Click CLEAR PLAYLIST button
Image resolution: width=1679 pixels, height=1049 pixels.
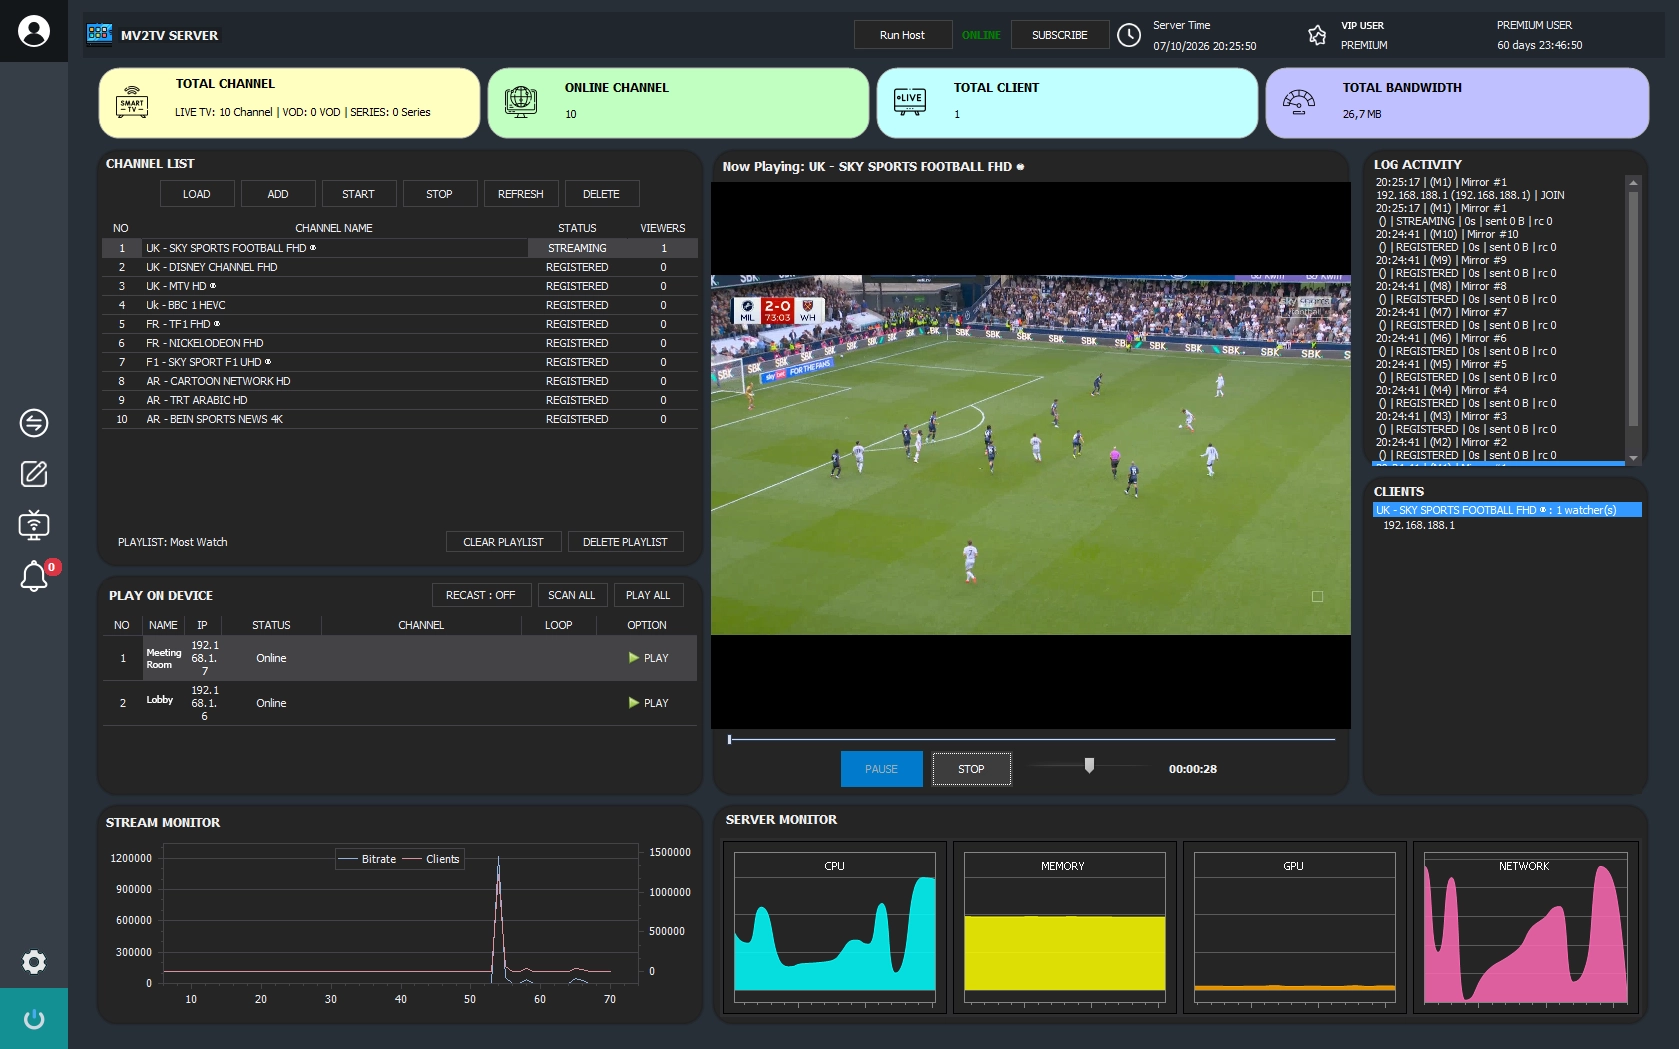504,542
